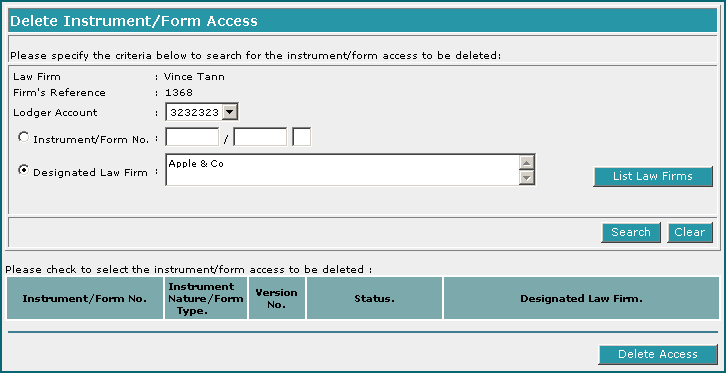Click the text area scroll up arrow
This screenshot has width=726, height=373.
(x=527, y=162)
